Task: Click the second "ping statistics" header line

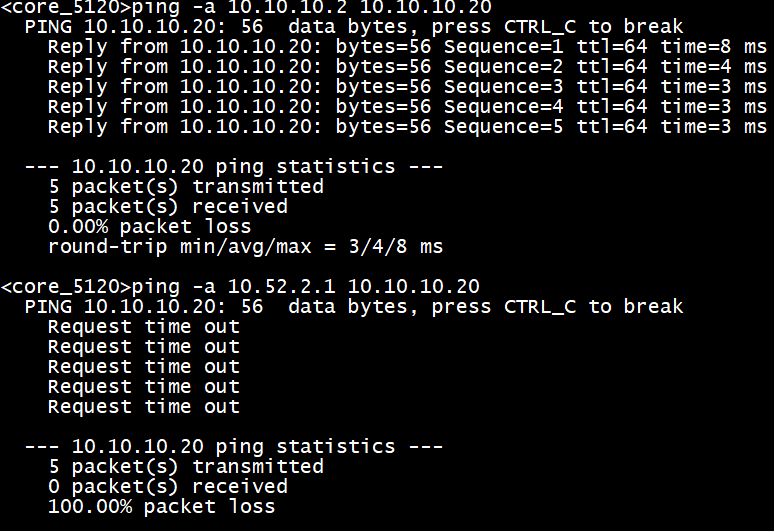Action: click(x=233, y=447)
